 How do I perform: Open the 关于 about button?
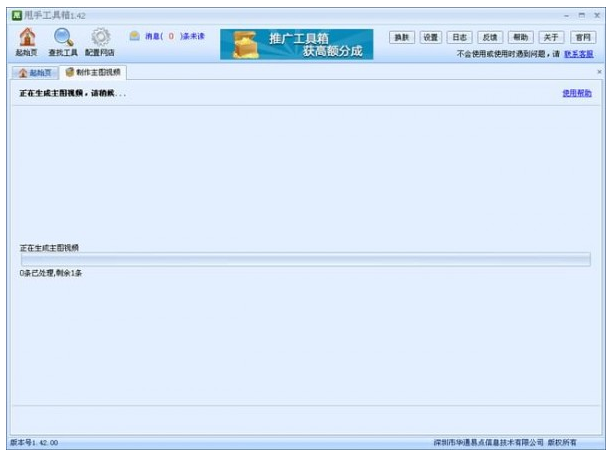551,37
